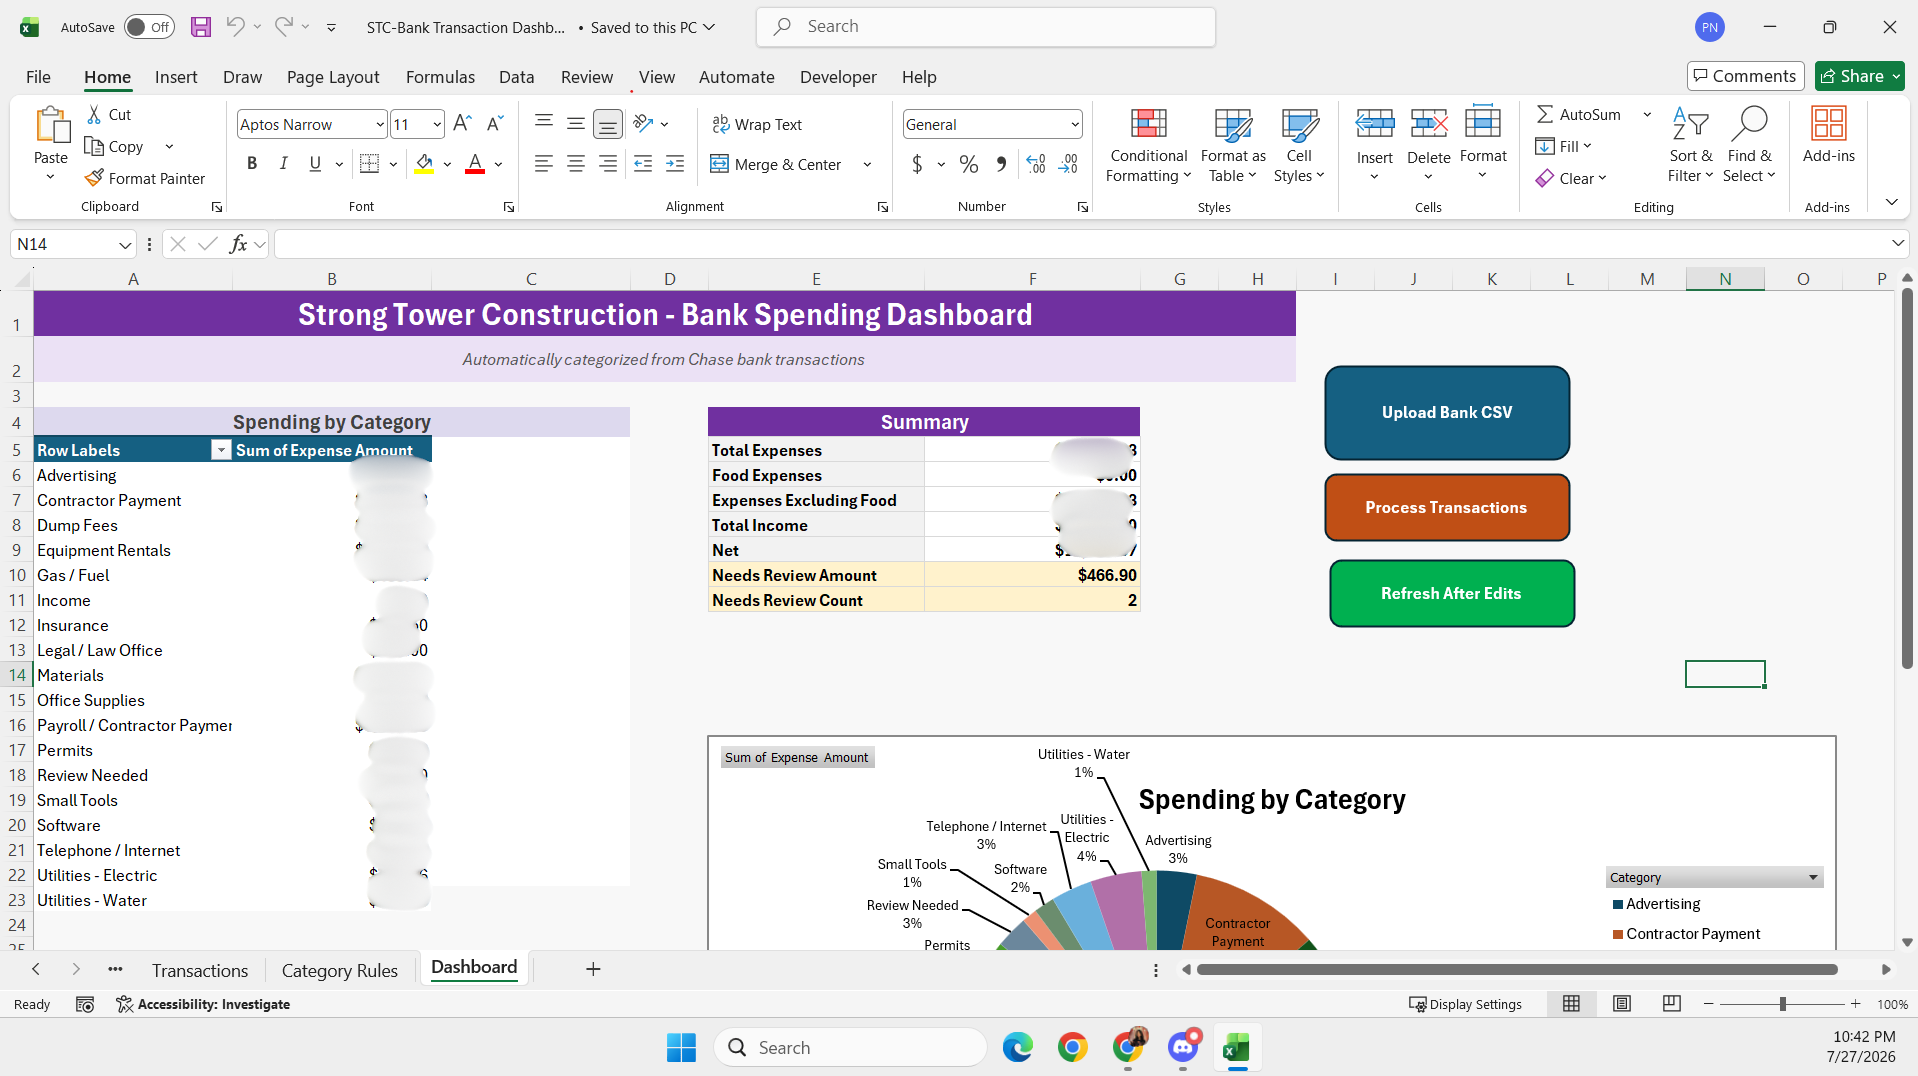Open the File menu
This screenshot has width=1918, height=1076.
point(38,77)
